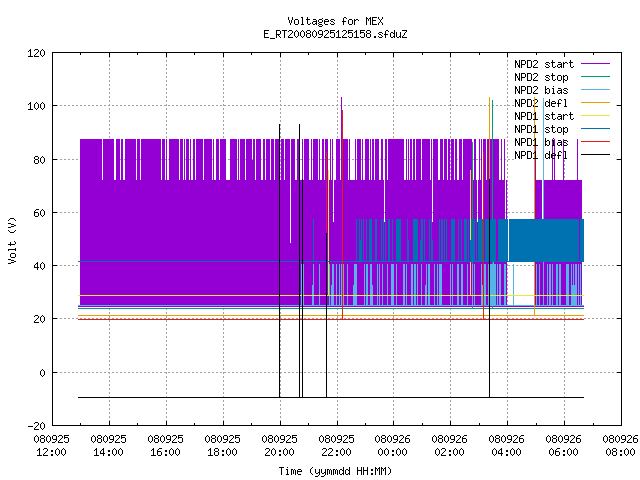This screenshot has width=640, height=480.
Task: Click the chart title "Voltages for MEX"
Action: pyautogui.click(x=335, y=21)
